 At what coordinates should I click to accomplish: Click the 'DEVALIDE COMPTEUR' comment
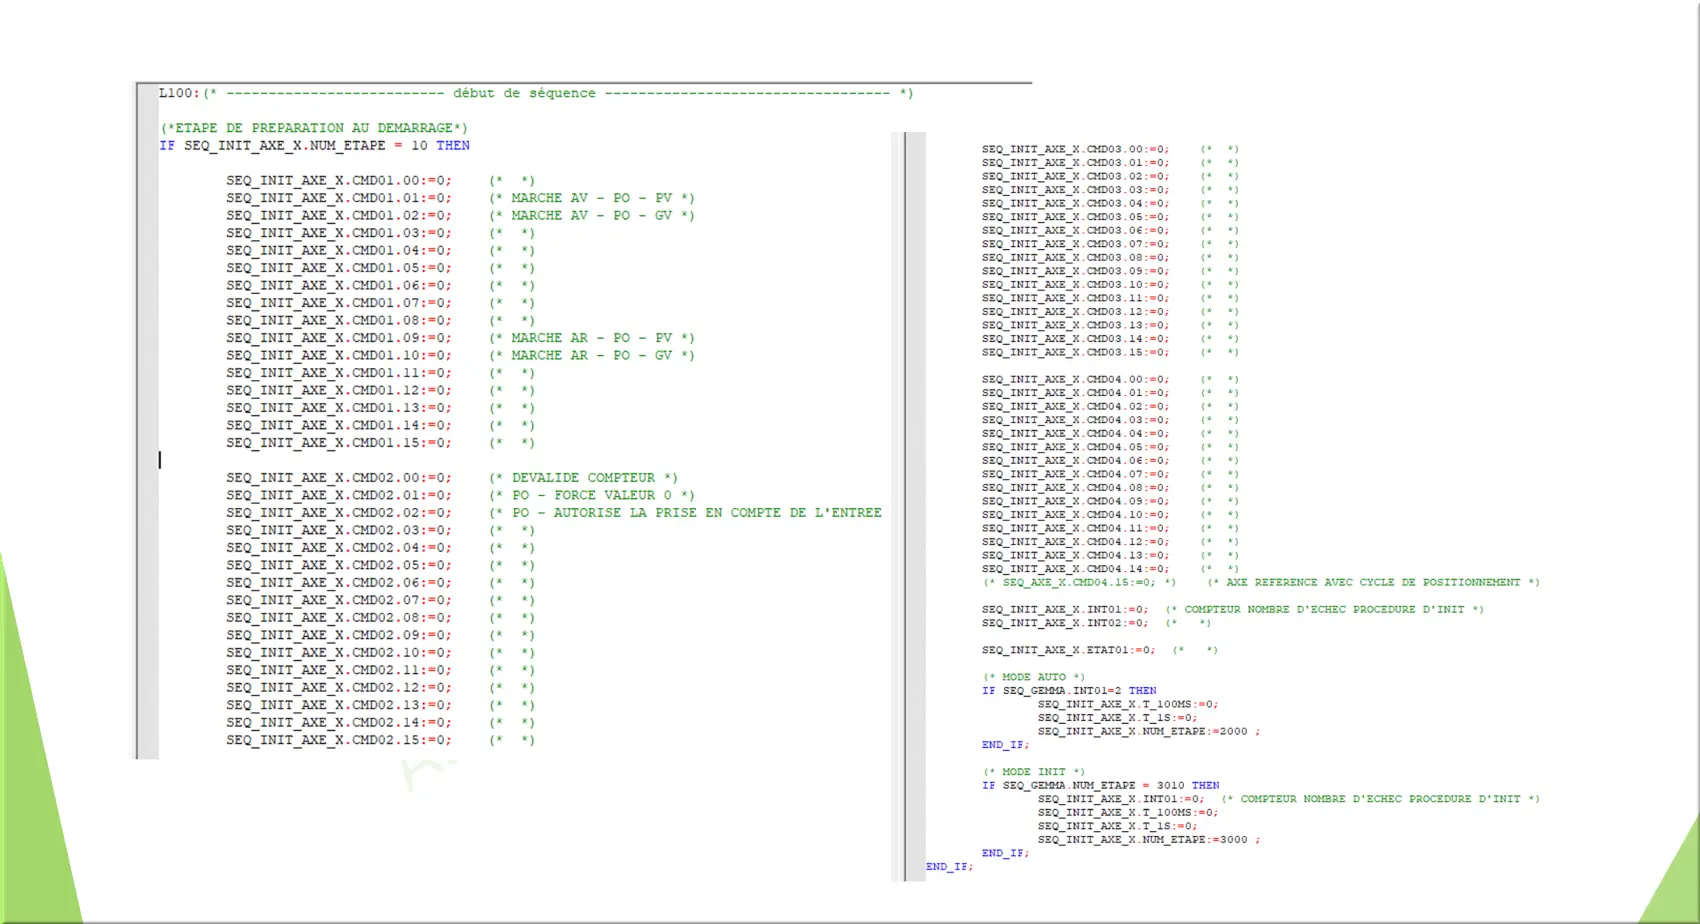(x=584, y=478)
